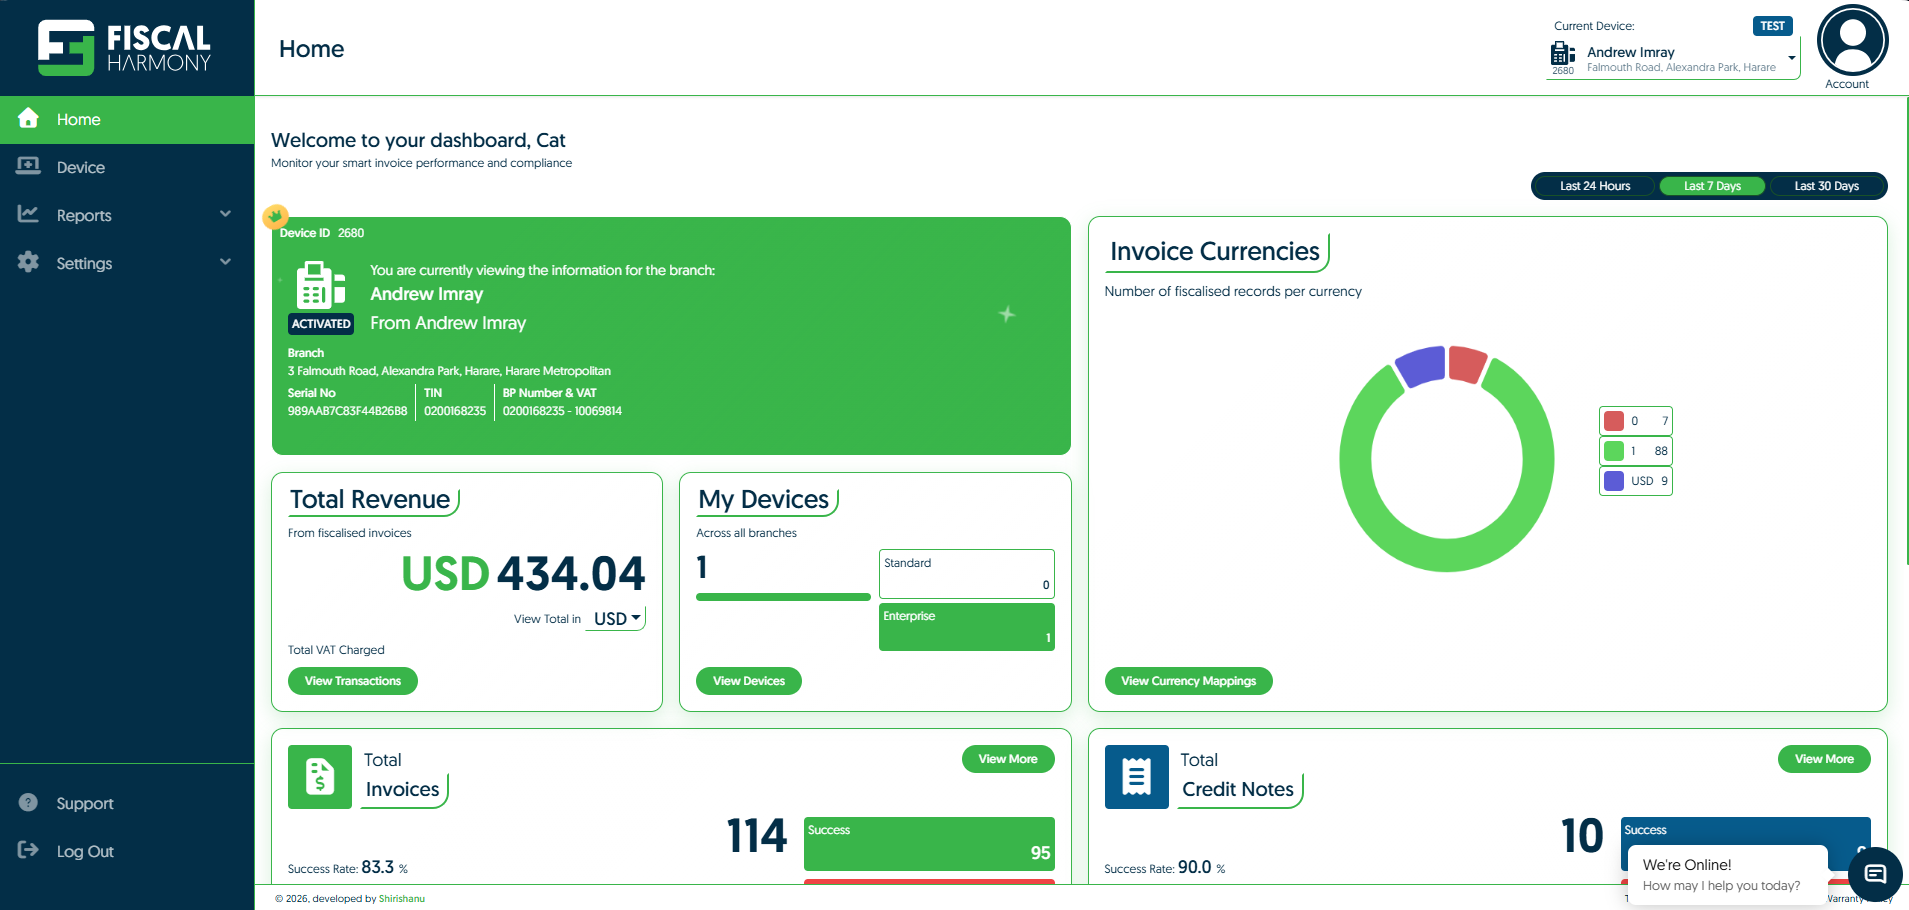1909x910 pixels.
Task: Click the Total Invoices document icon
Action: point(320,777)
